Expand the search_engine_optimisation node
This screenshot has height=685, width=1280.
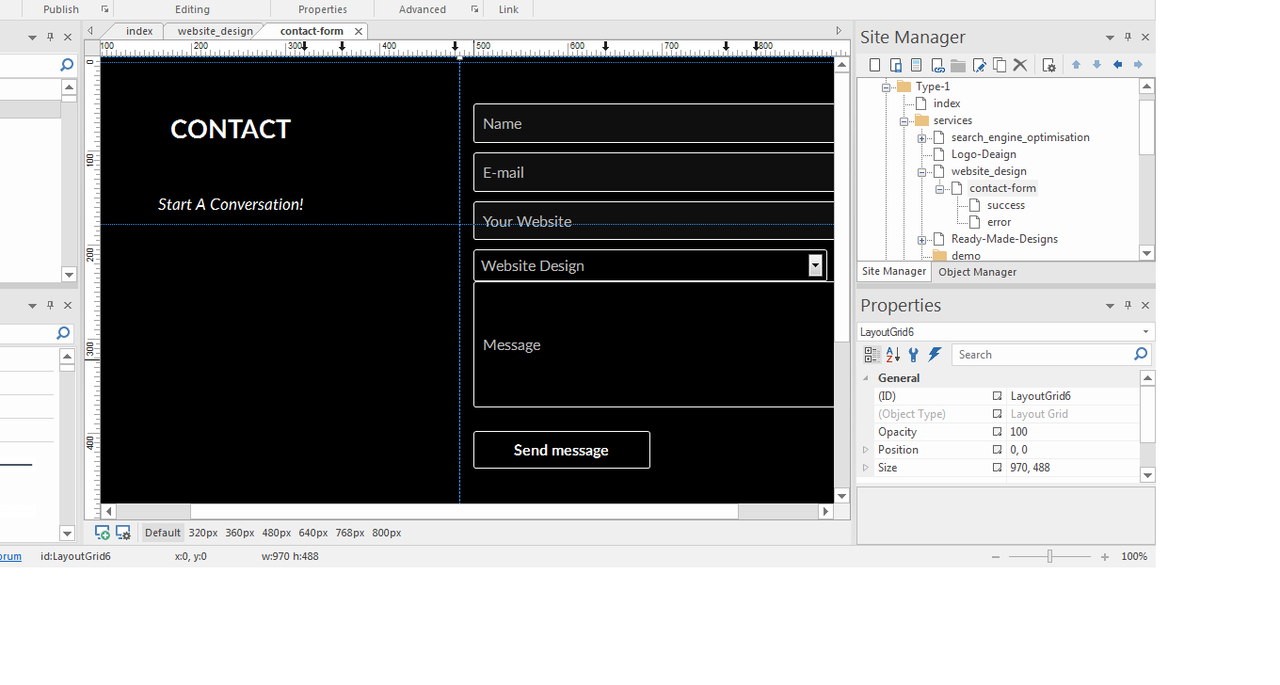click(922, 138)
